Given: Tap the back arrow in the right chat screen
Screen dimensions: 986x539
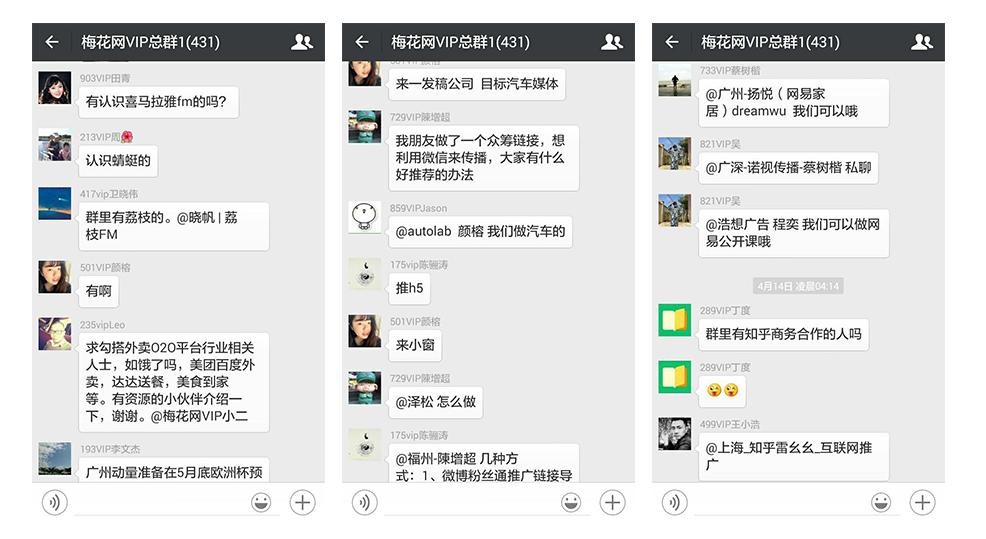Looking at the screenshot, I should click(672, 42).
